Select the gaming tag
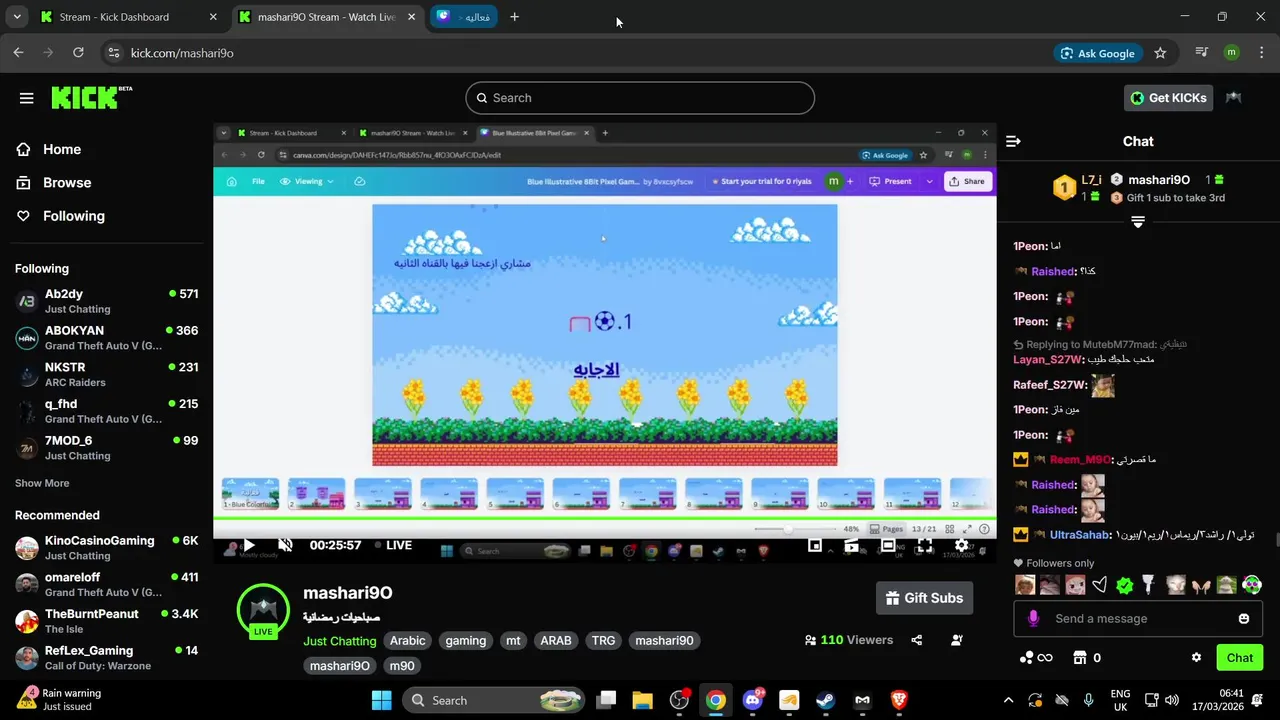 pyautogui.click(x=465, y=641)
